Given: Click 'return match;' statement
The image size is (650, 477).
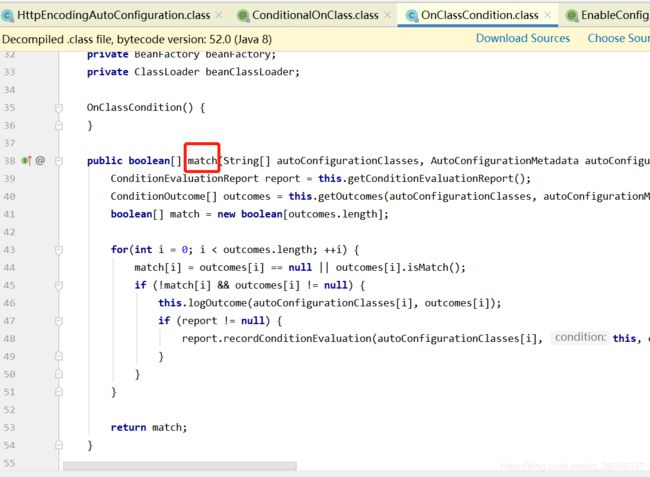Looking at the screenshot, I should pos(149,428).
